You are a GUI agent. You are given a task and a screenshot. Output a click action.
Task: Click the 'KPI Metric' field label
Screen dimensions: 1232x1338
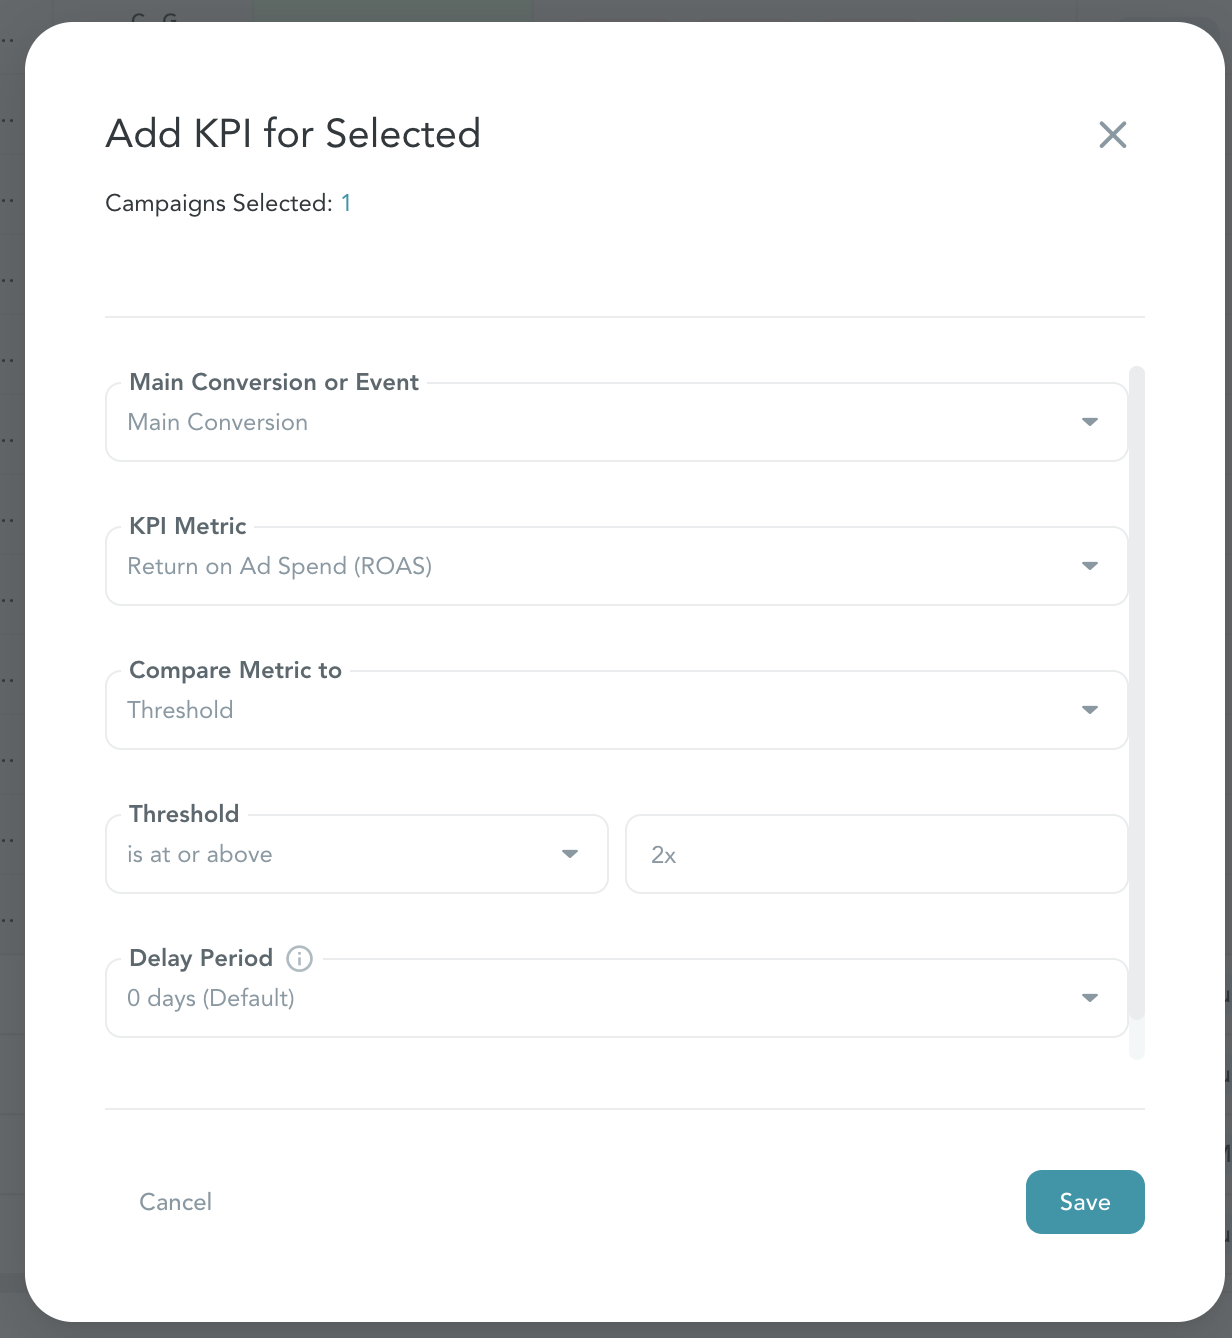tap(188, 526)
